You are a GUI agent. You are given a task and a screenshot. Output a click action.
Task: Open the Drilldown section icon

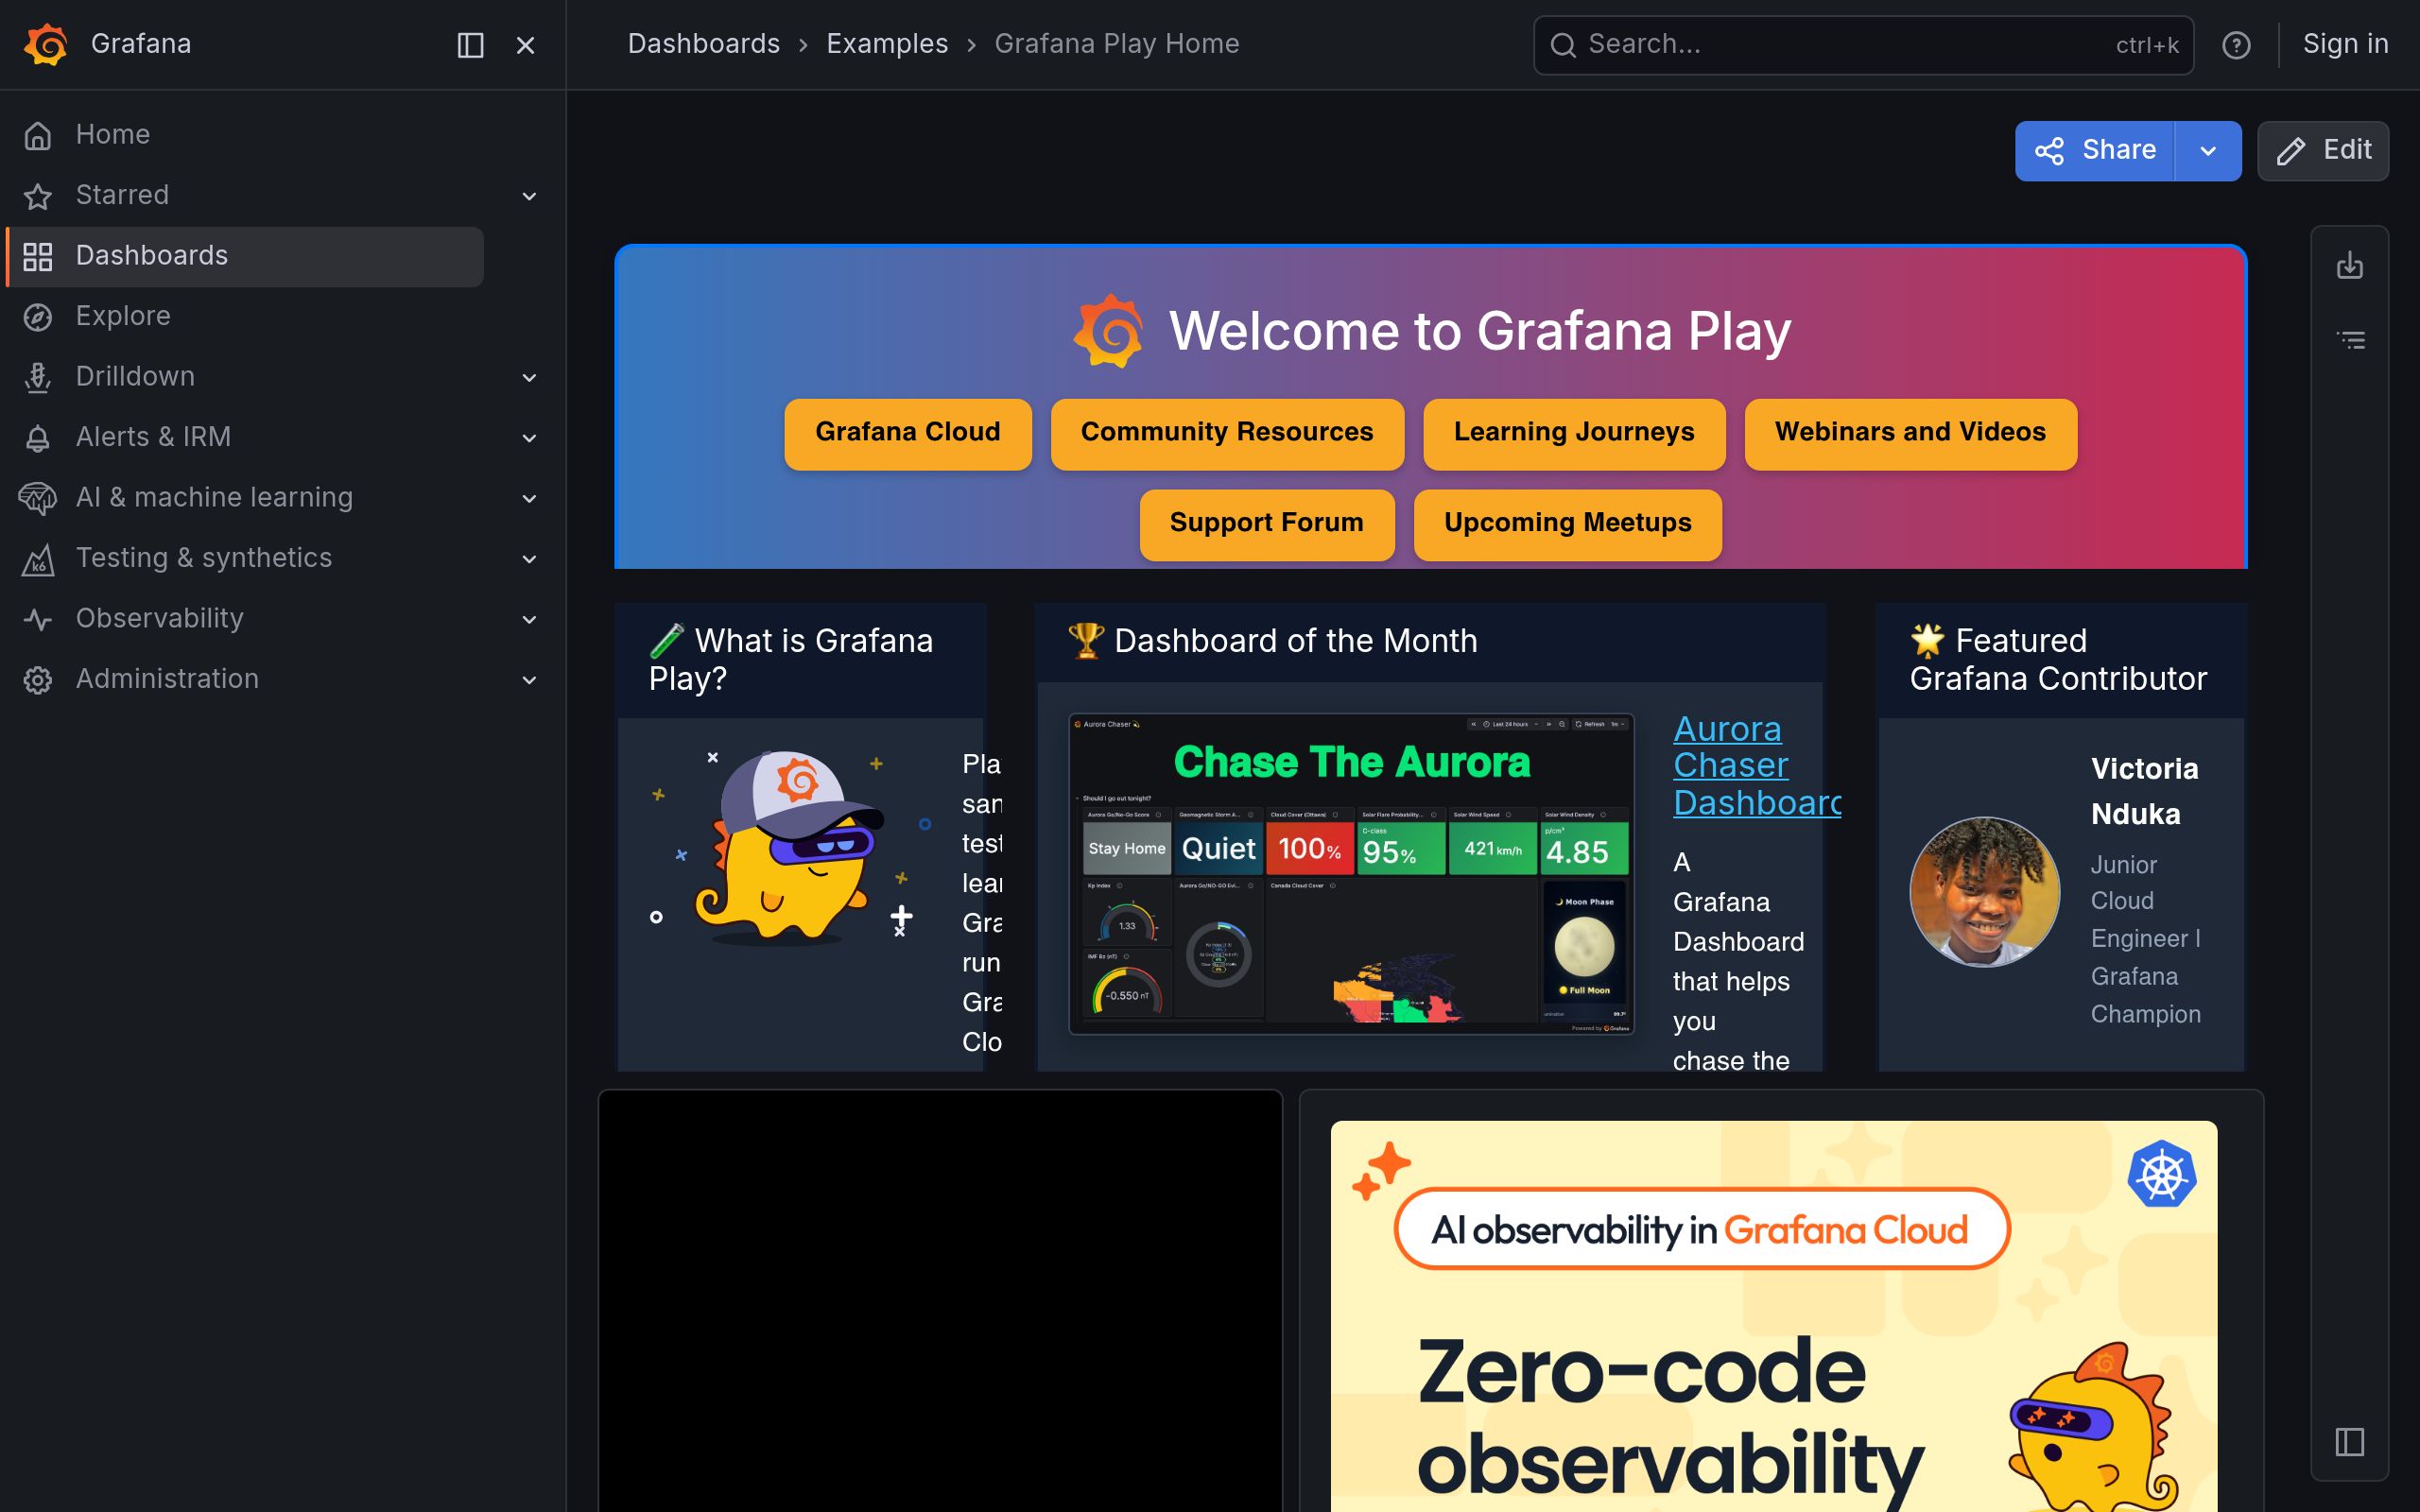click(x=38, y=377)
